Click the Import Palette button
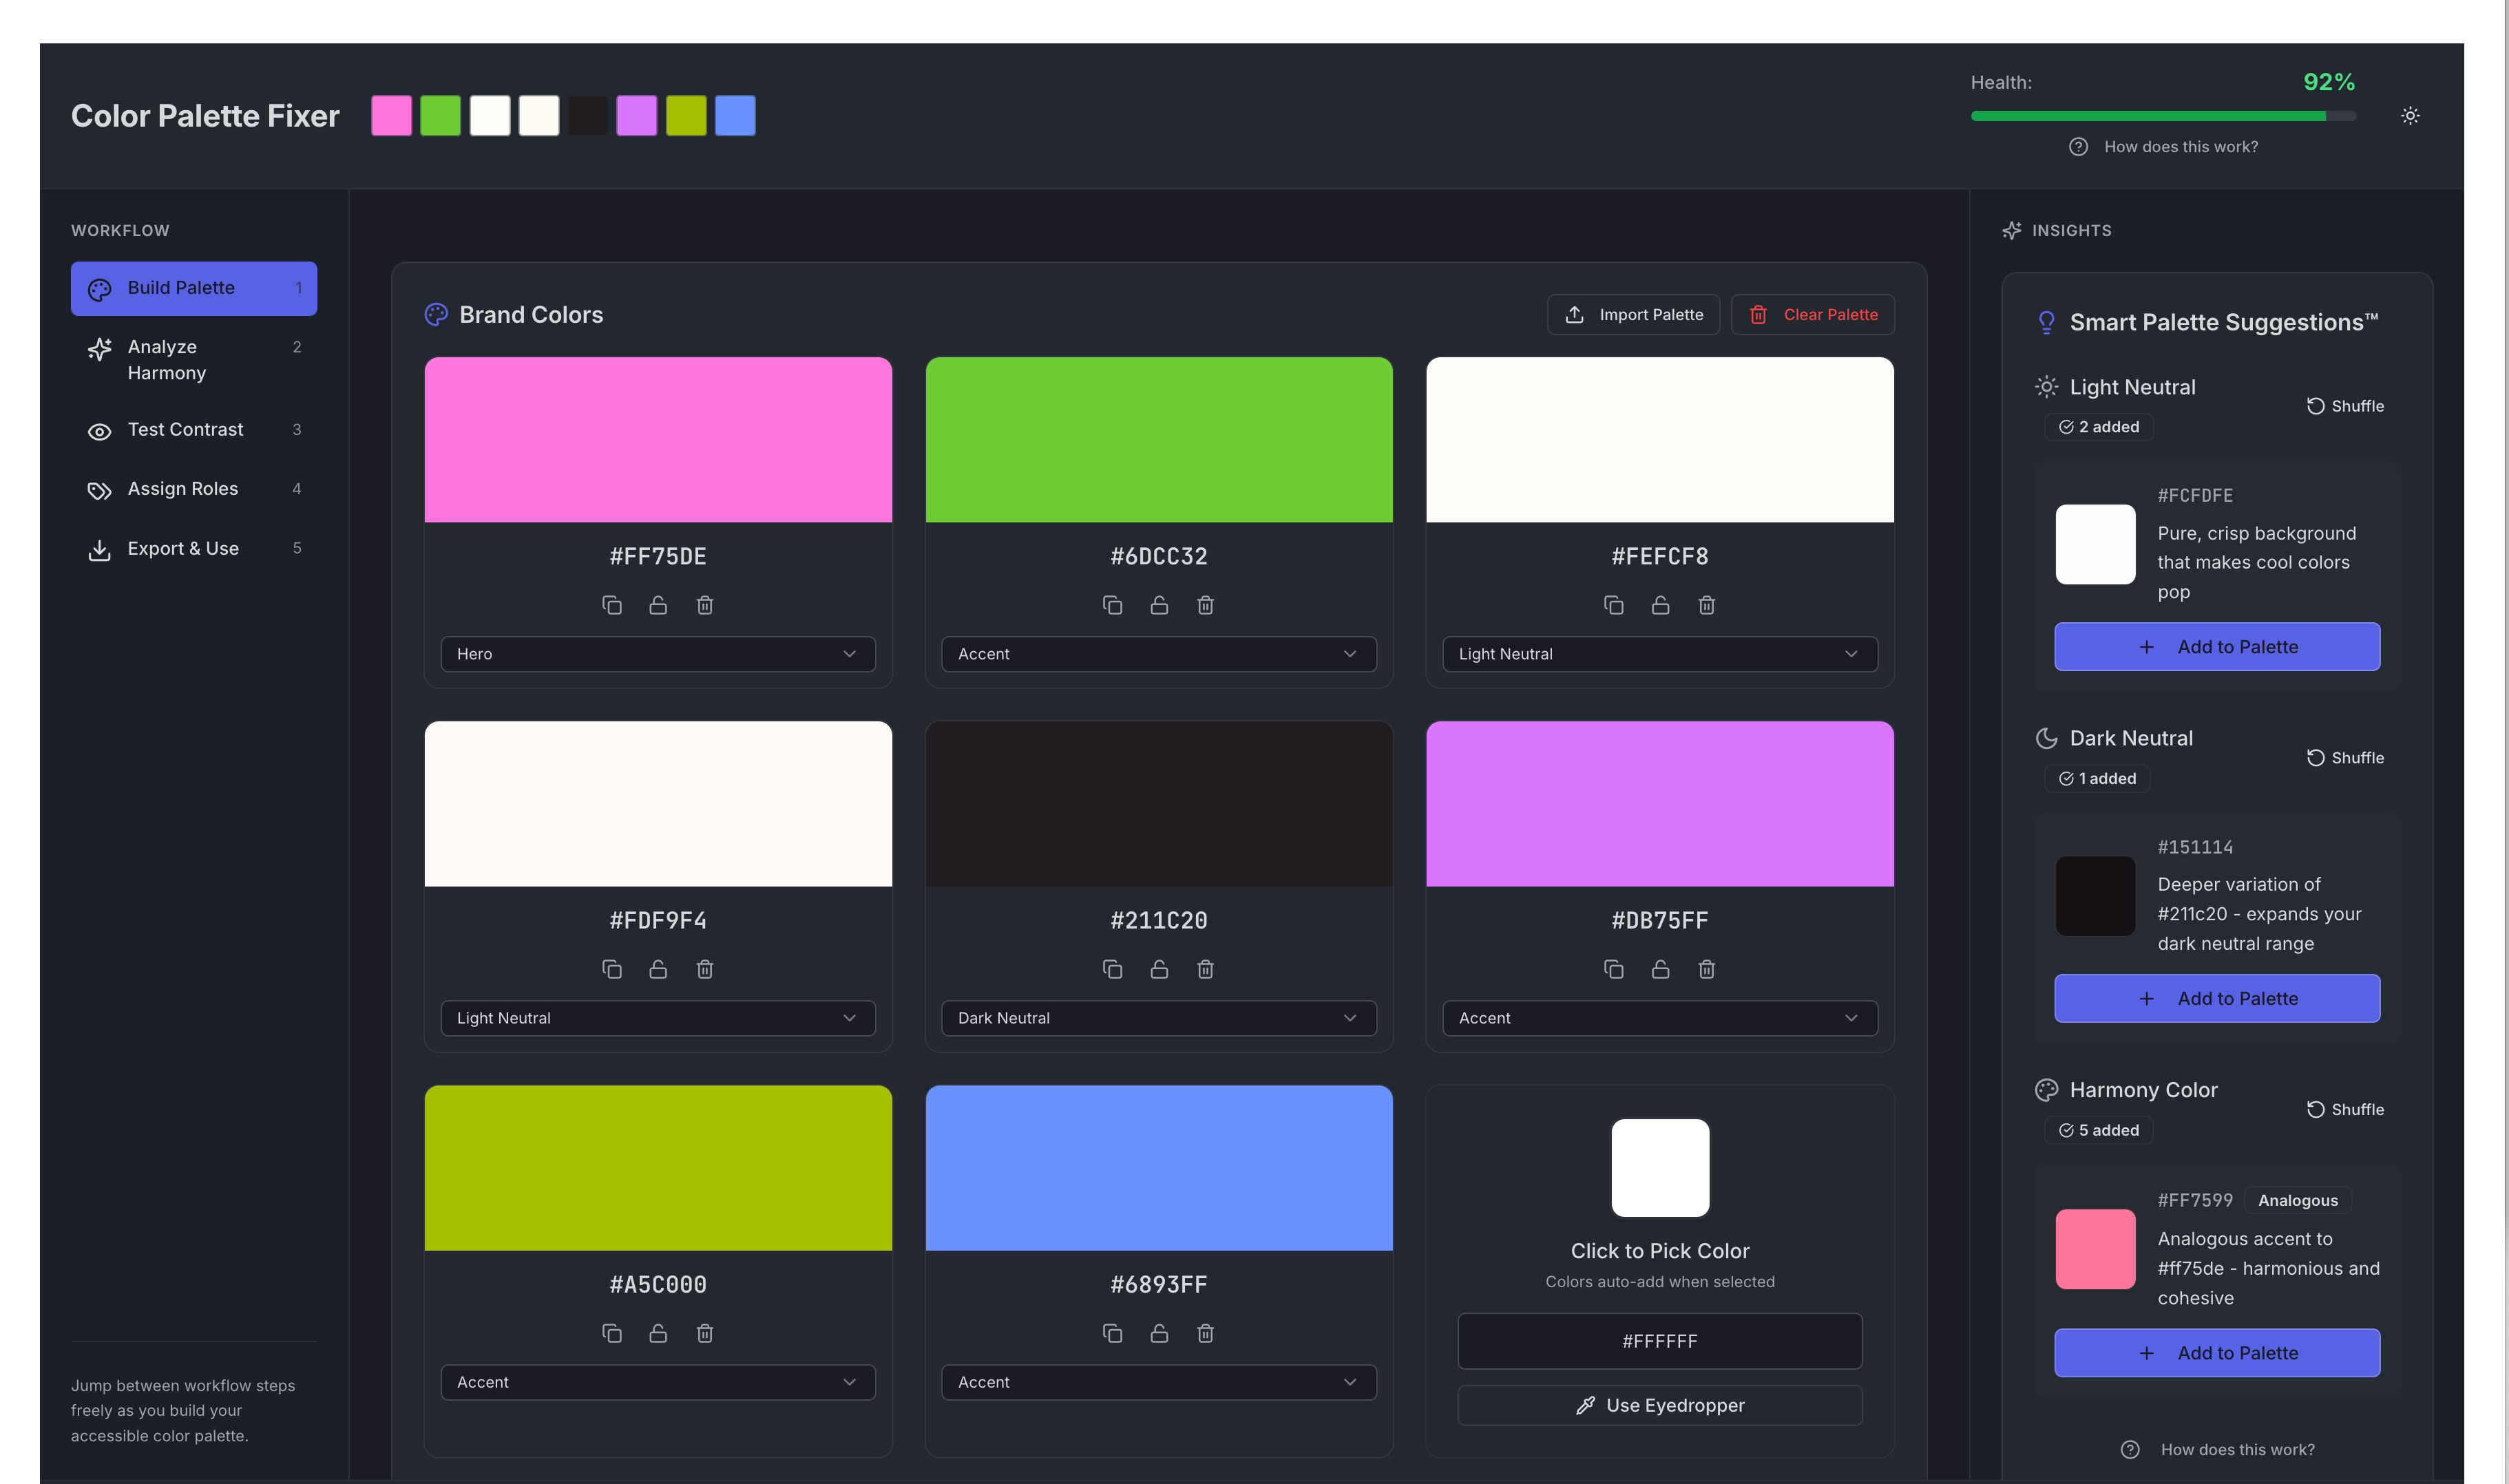Image resolution: width=2509 pixels, height=1484 pixels. click(1633, 315)
